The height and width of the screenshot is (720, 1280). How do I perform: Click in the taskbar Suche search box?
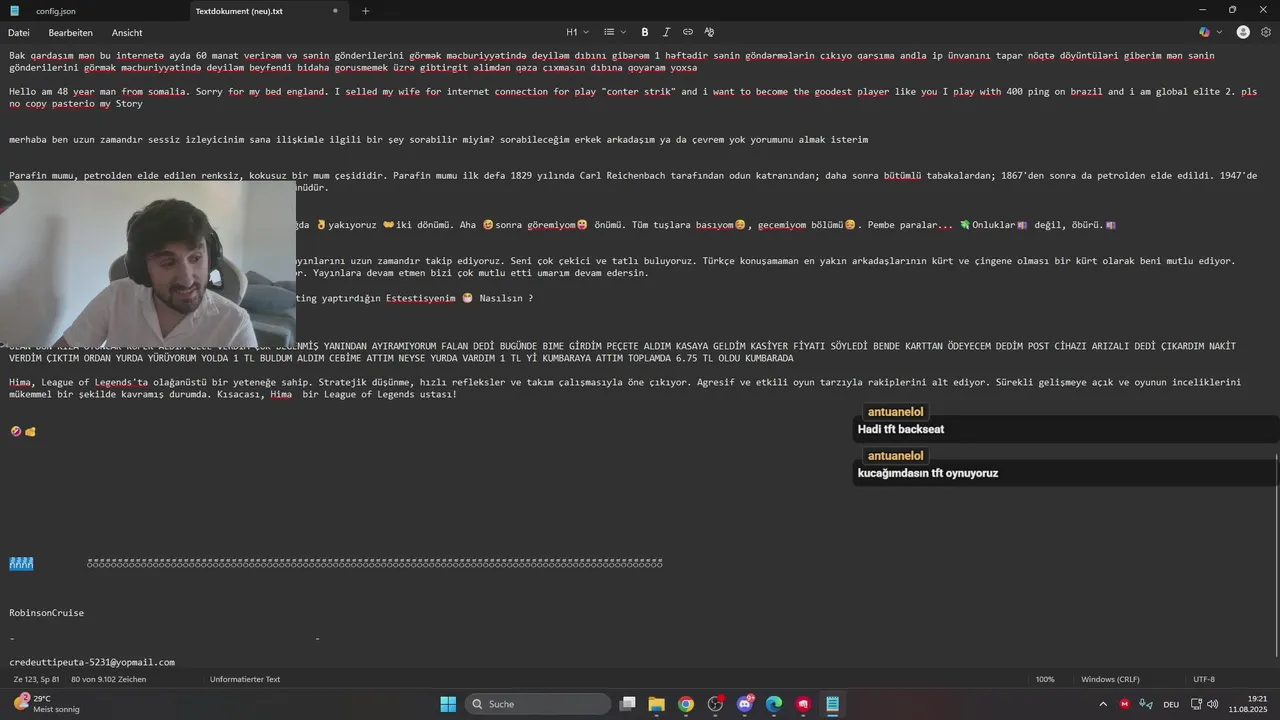(x=538, y=704)
